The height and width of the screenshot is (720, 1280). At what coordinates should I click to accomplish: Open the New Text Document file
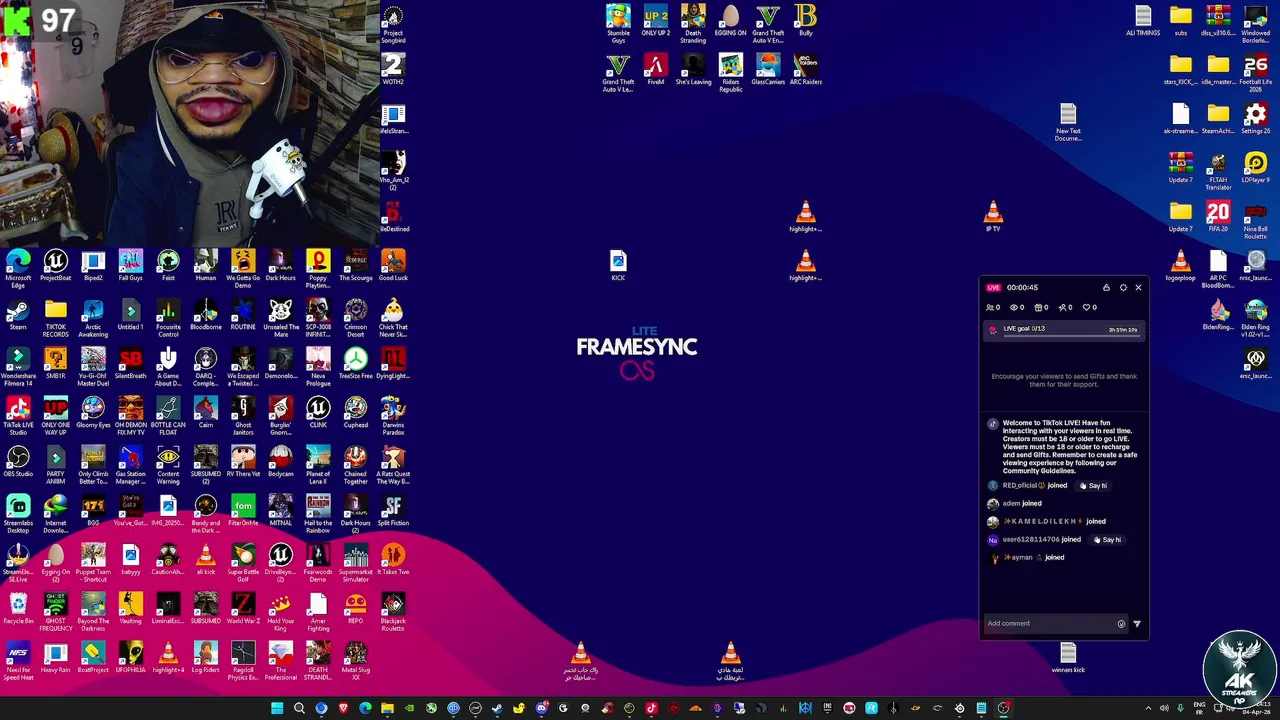pos(1068,122)
